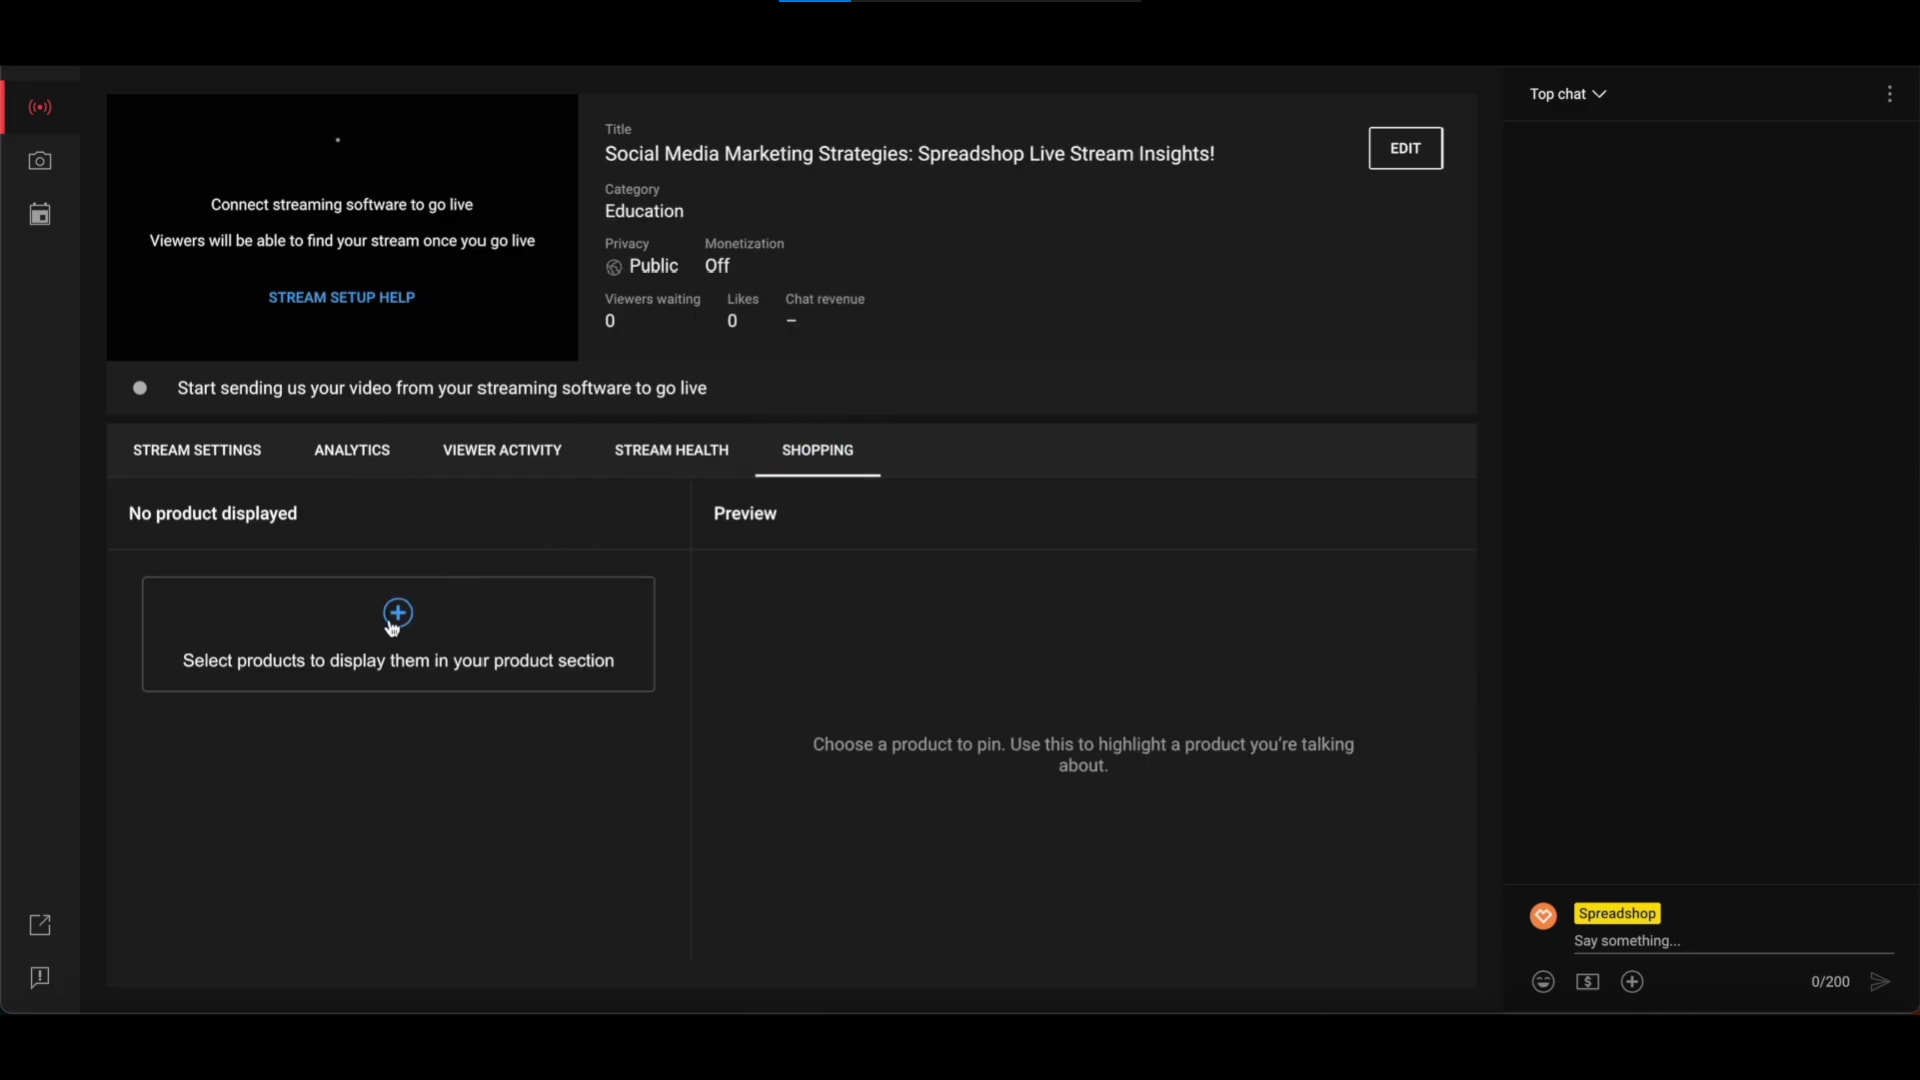The width and height of the screenshot is (1920, 1080).
Task: Expand the Top chat dropdown
Action: pos(1567,94)
